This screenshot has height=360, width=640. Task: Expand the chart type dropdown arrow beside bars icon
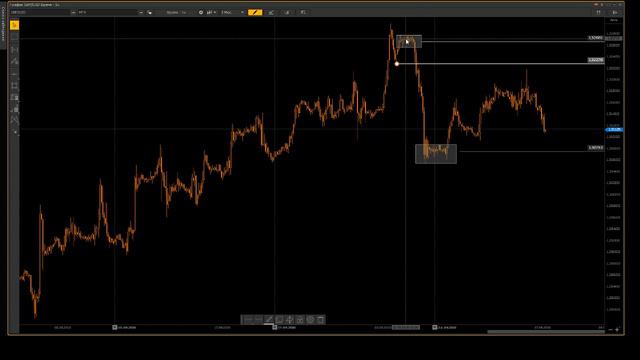(215, 12)
